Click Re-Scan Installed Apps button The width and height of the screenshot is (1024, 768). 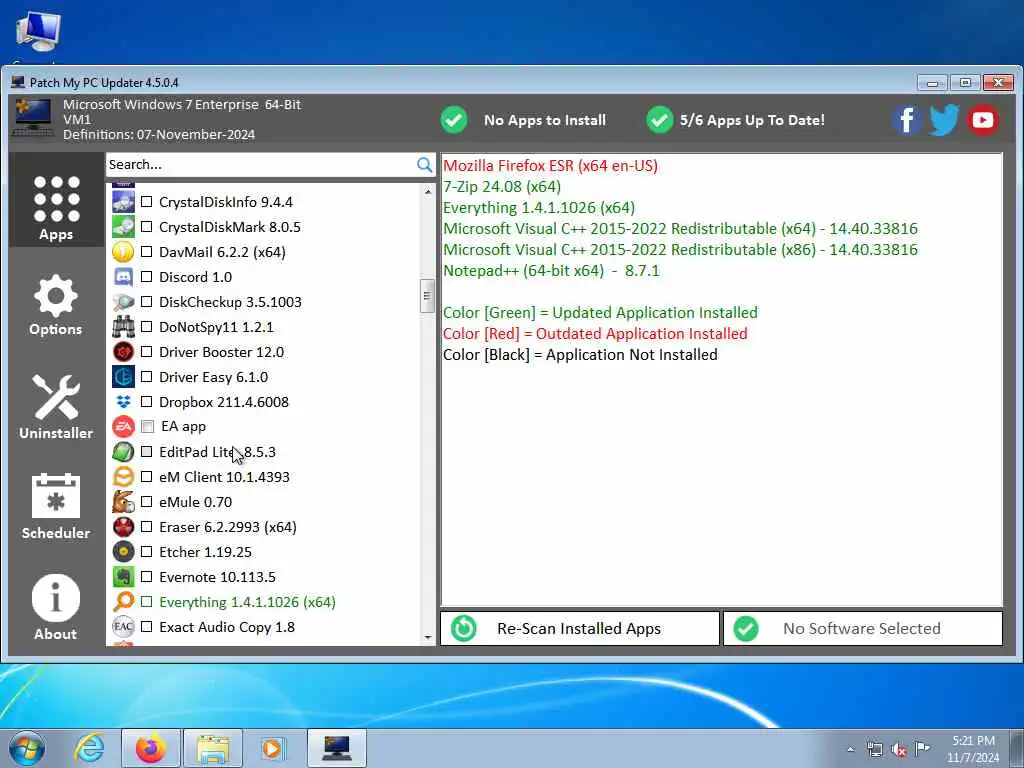click(580, 628)
